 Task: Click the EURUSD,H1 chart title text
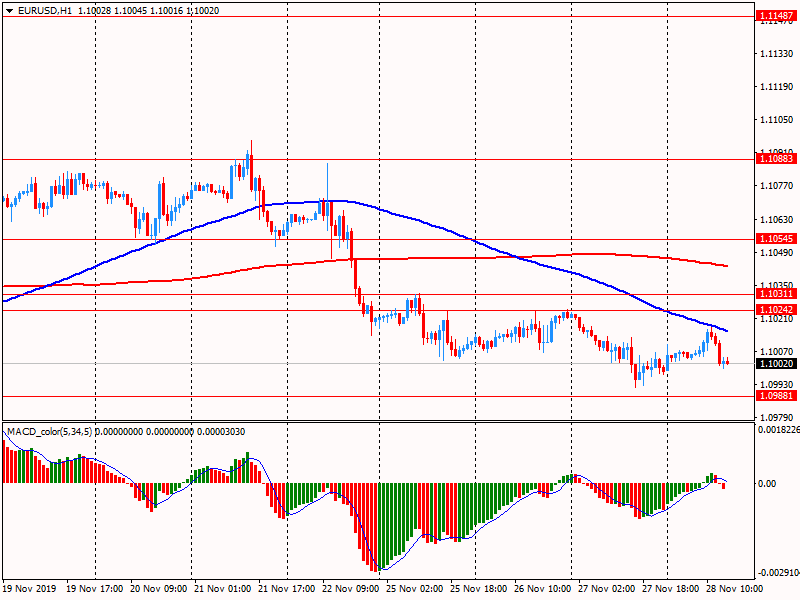45,10
